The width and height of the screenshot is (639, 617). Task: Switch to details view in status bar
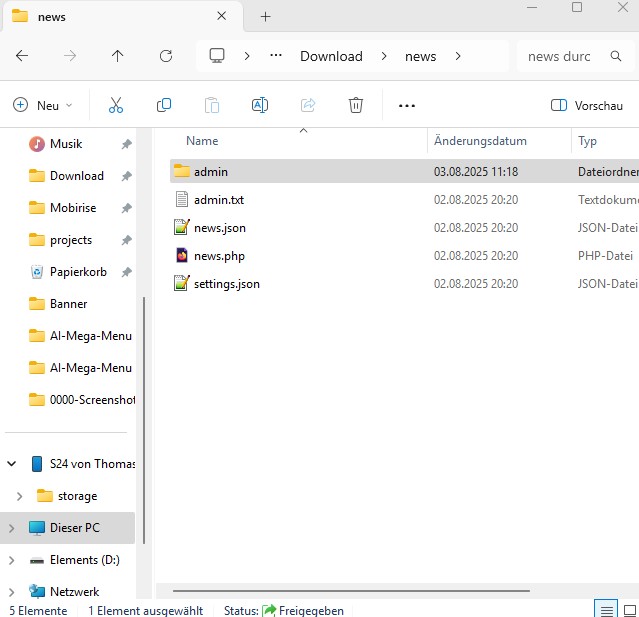(605, 609)
